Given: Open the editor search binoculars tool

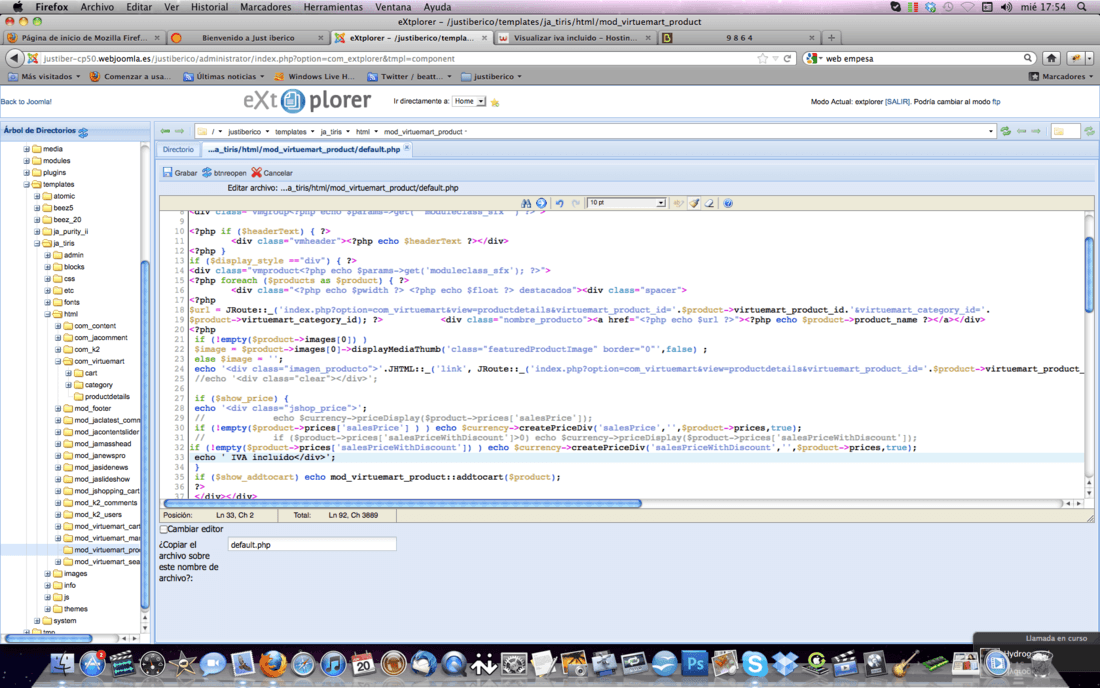Looking at the screenshot, I should pyautogui.click(x=526, y=203).
